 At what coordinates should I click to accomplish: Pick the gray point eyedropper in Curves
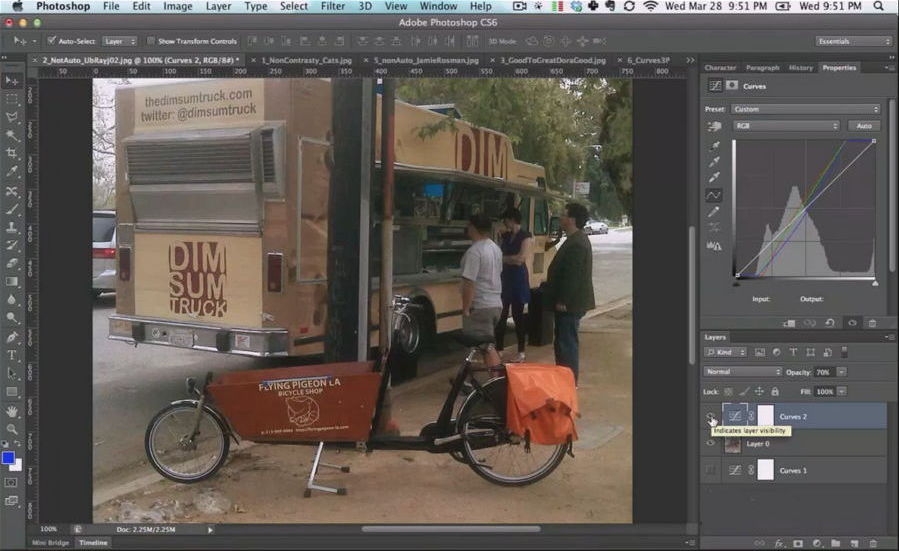[x=714, y=162]
